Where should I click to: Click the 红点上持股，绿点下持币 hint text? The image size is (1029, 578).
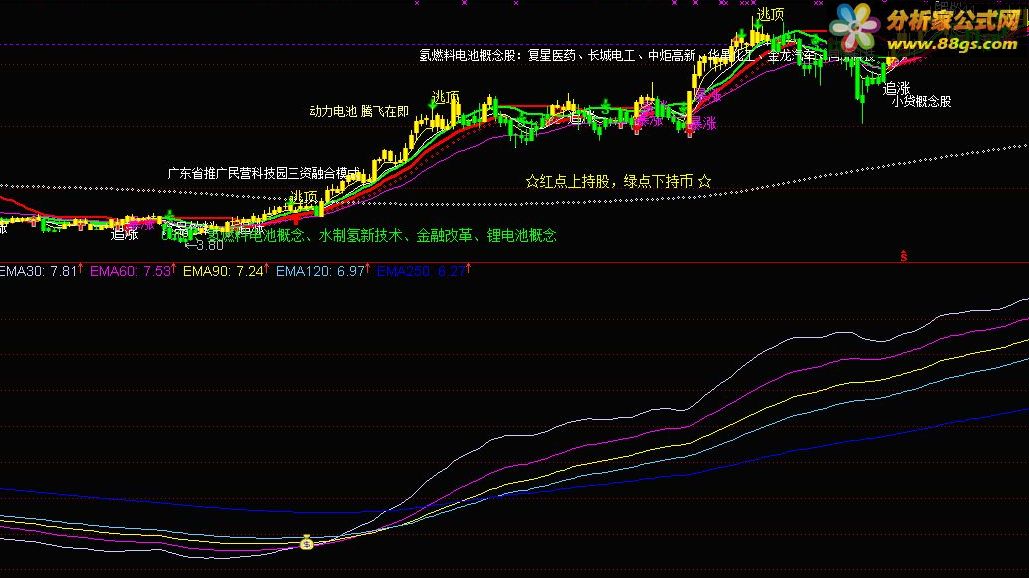(x=618, y=181)
